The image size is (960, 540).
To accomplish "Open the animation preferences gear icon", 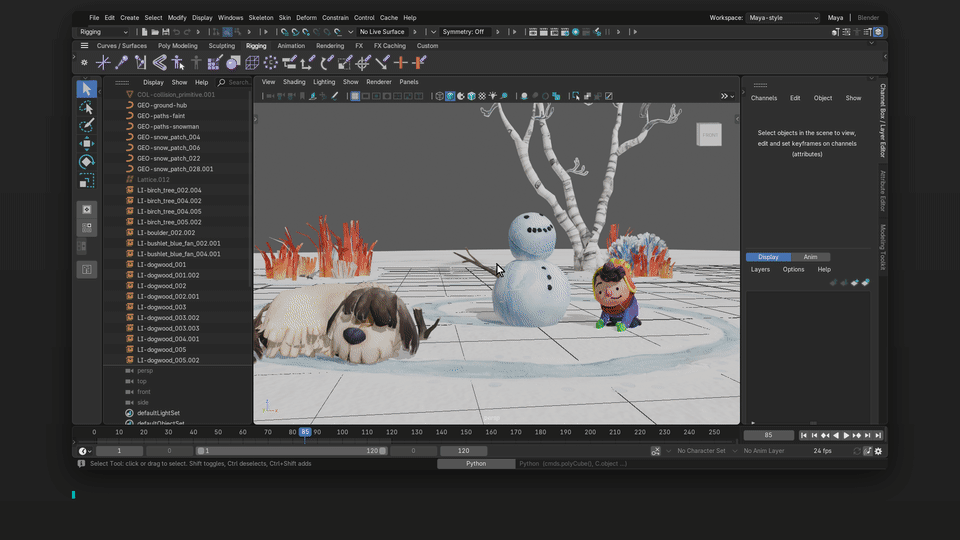I will pos(879,451).
